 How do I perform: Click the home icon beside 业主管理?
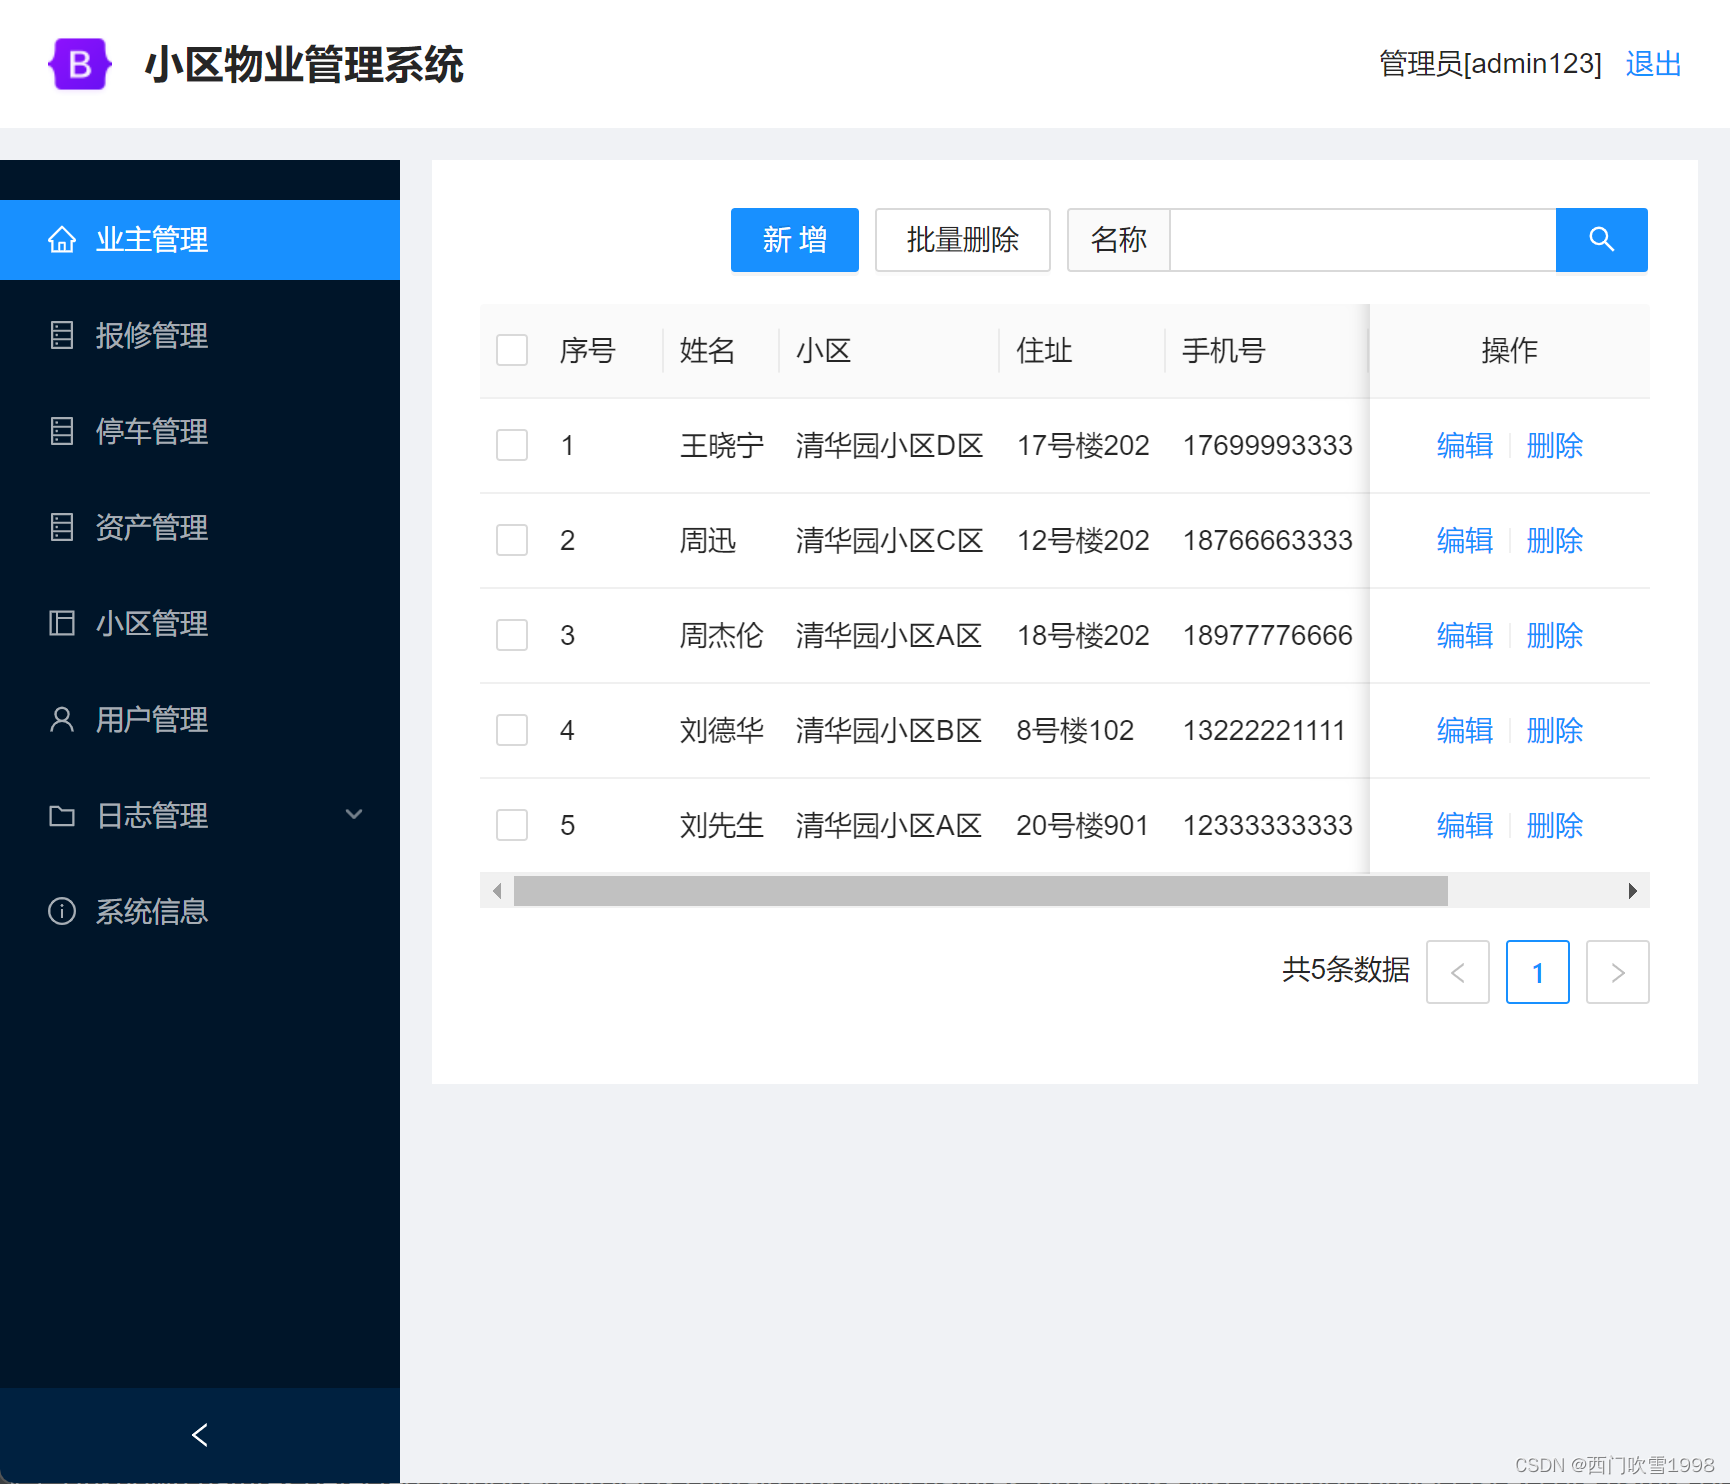pos(62,240)
